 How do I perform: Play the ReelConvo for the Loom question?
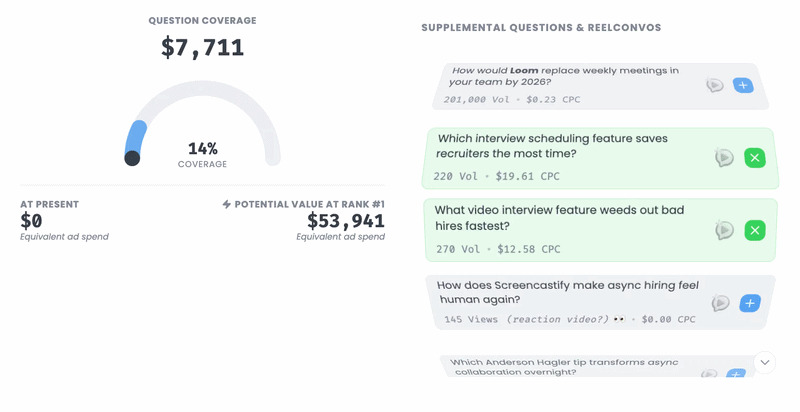click(714, 85)
